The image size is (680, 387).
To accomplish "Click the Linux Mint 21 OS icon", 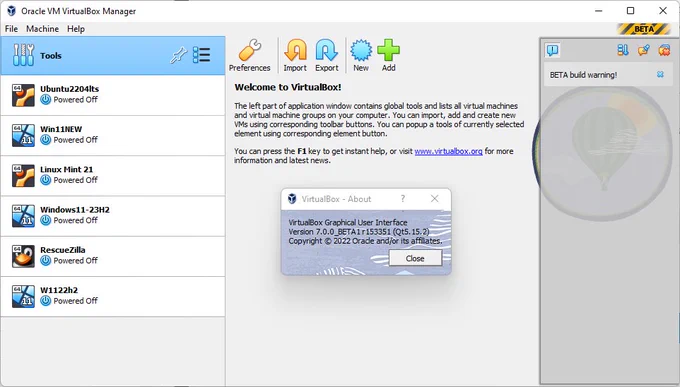I will click(23, 176).
